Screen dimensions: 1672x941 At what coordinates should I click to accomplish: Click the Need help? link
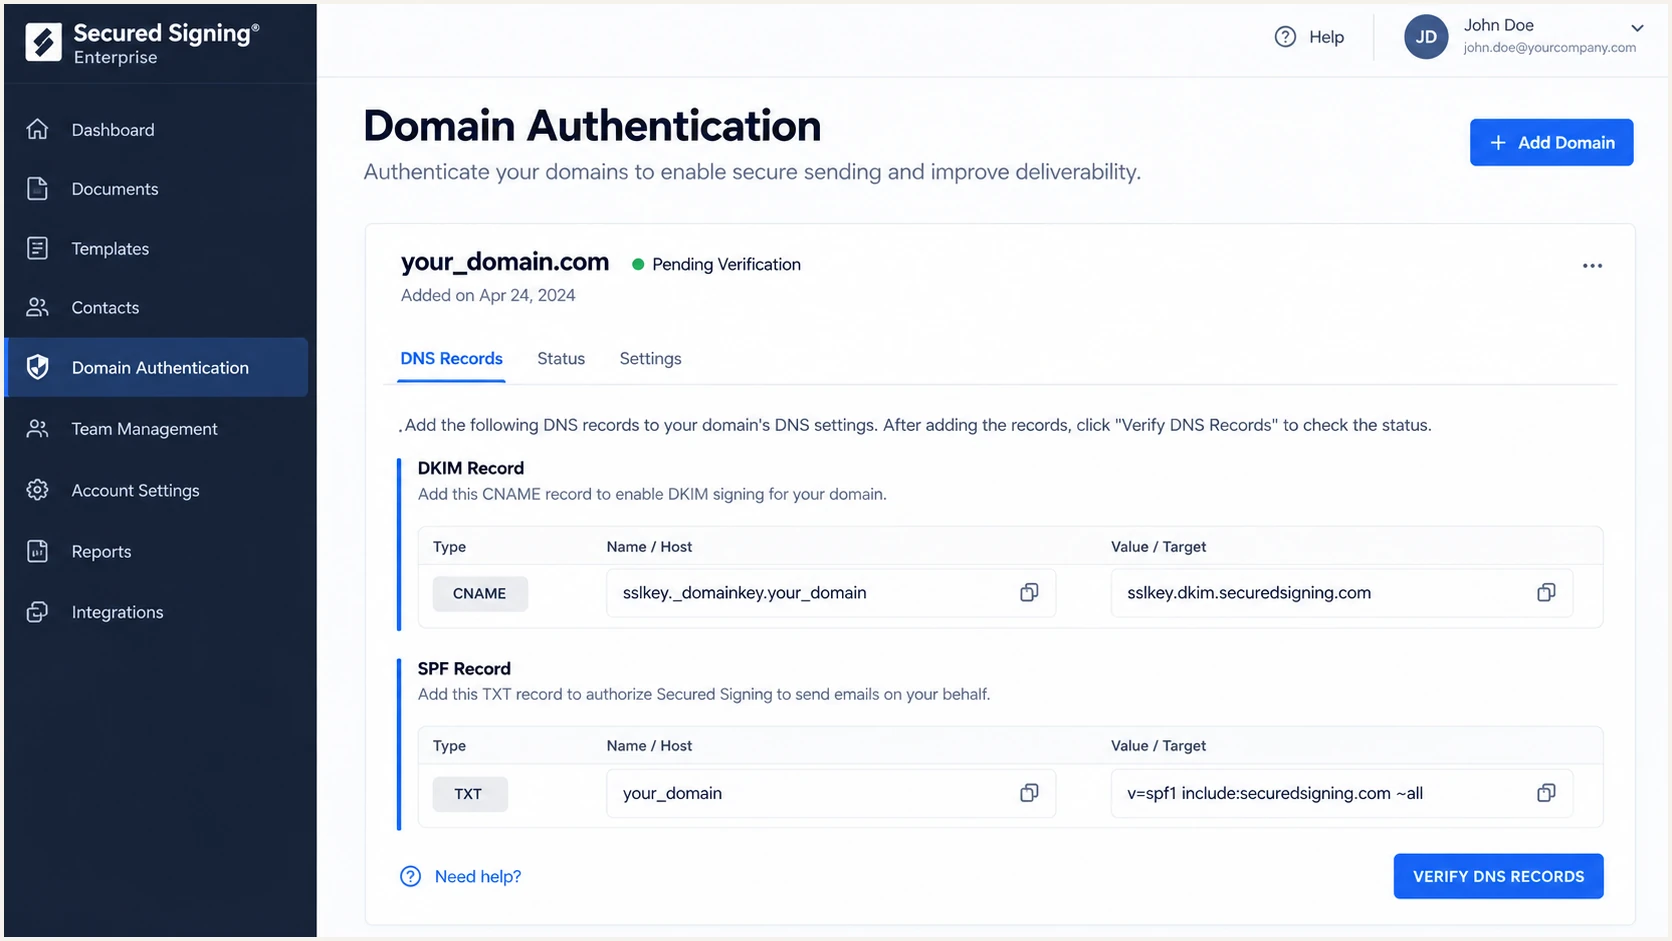pyautogui.click(x=478, y=877)
